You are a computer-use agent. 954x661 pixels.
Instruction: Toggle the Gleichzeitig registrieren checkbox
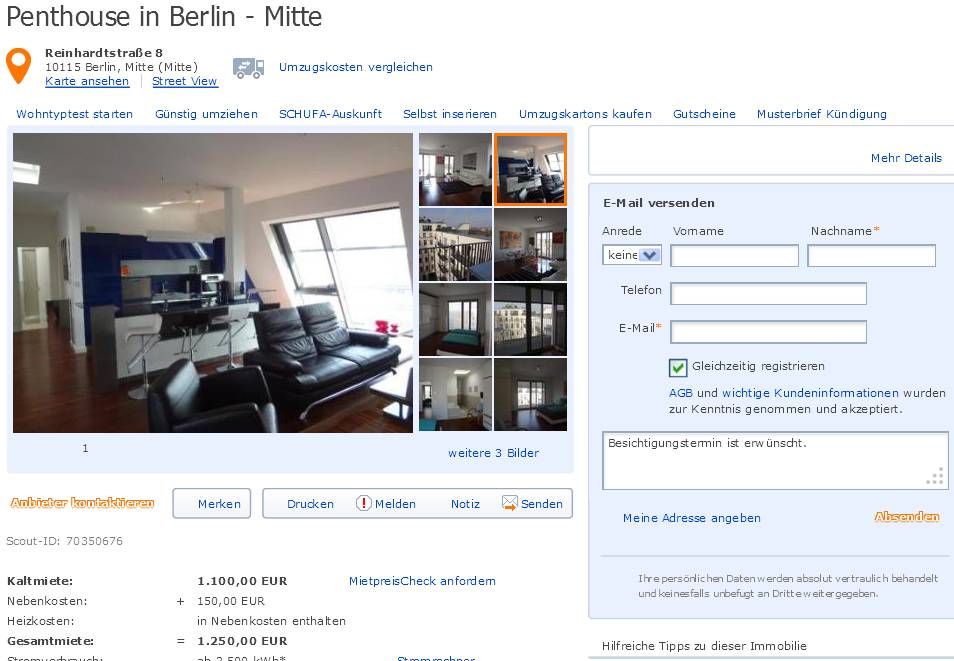click(678, 367)
